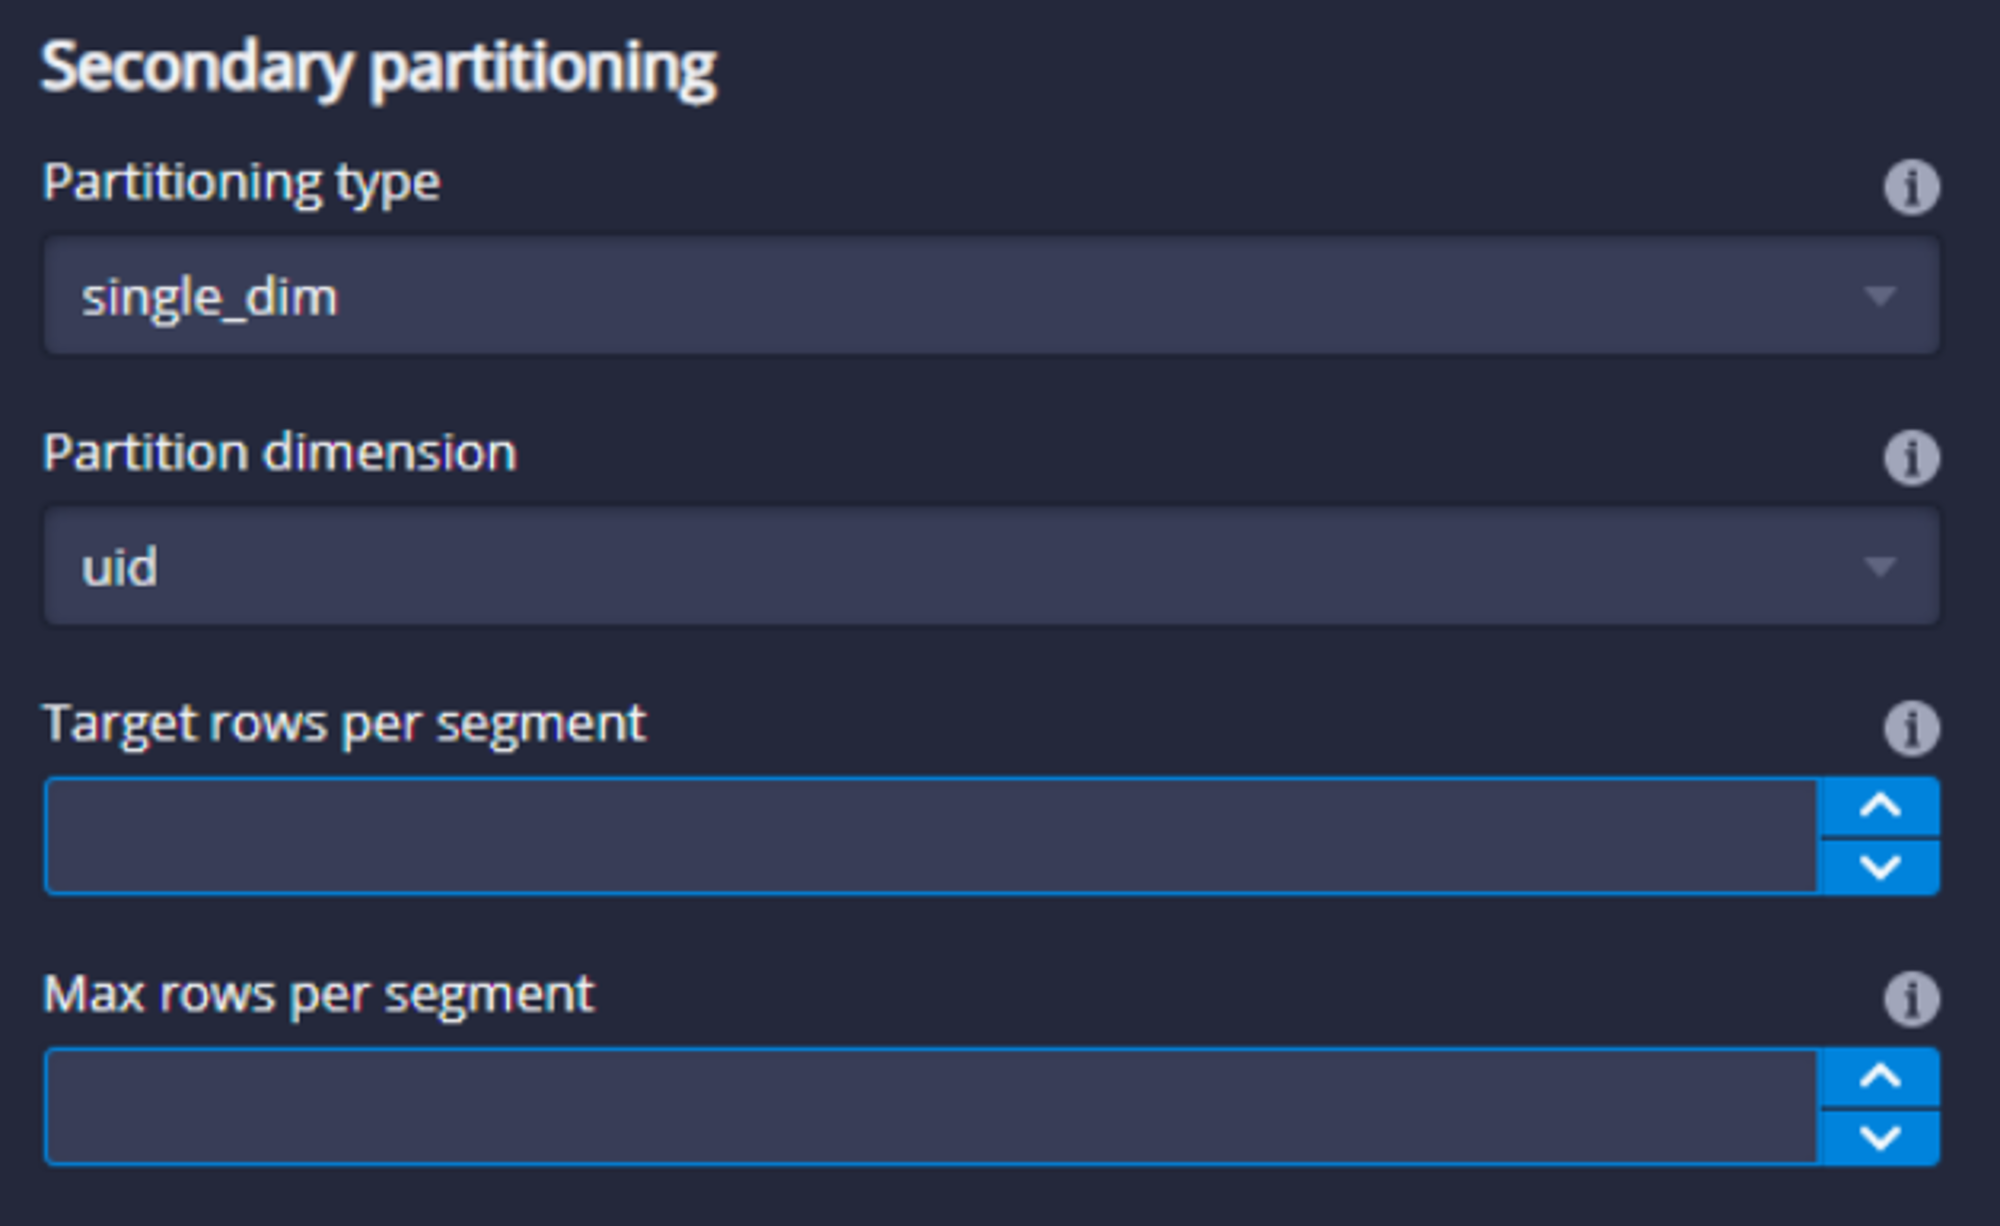Show info for Partitioning type
Screen dimensions: 2000x1226
click(1911, 187)
